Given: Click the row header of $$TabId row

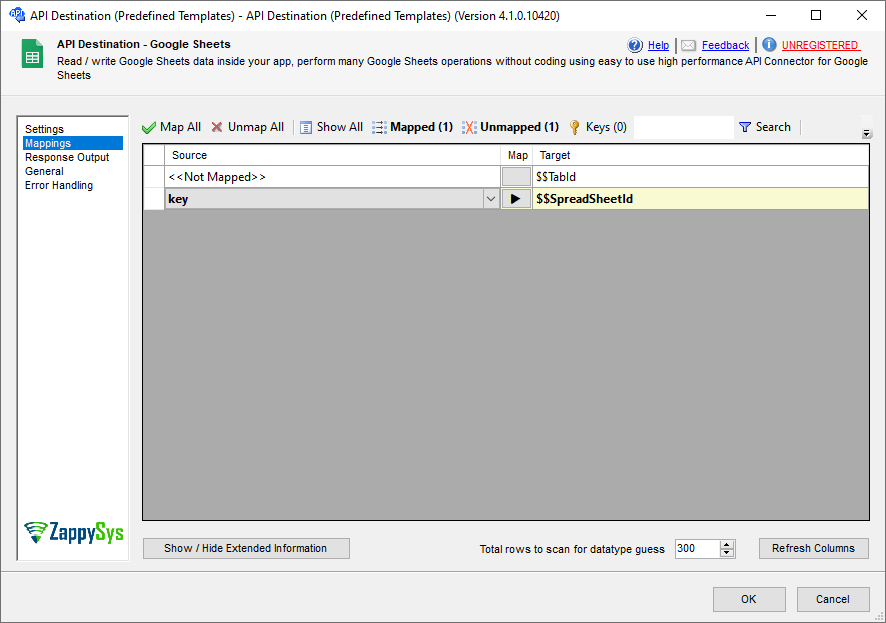Looking at the screenshot, I should tap(154, 177).
